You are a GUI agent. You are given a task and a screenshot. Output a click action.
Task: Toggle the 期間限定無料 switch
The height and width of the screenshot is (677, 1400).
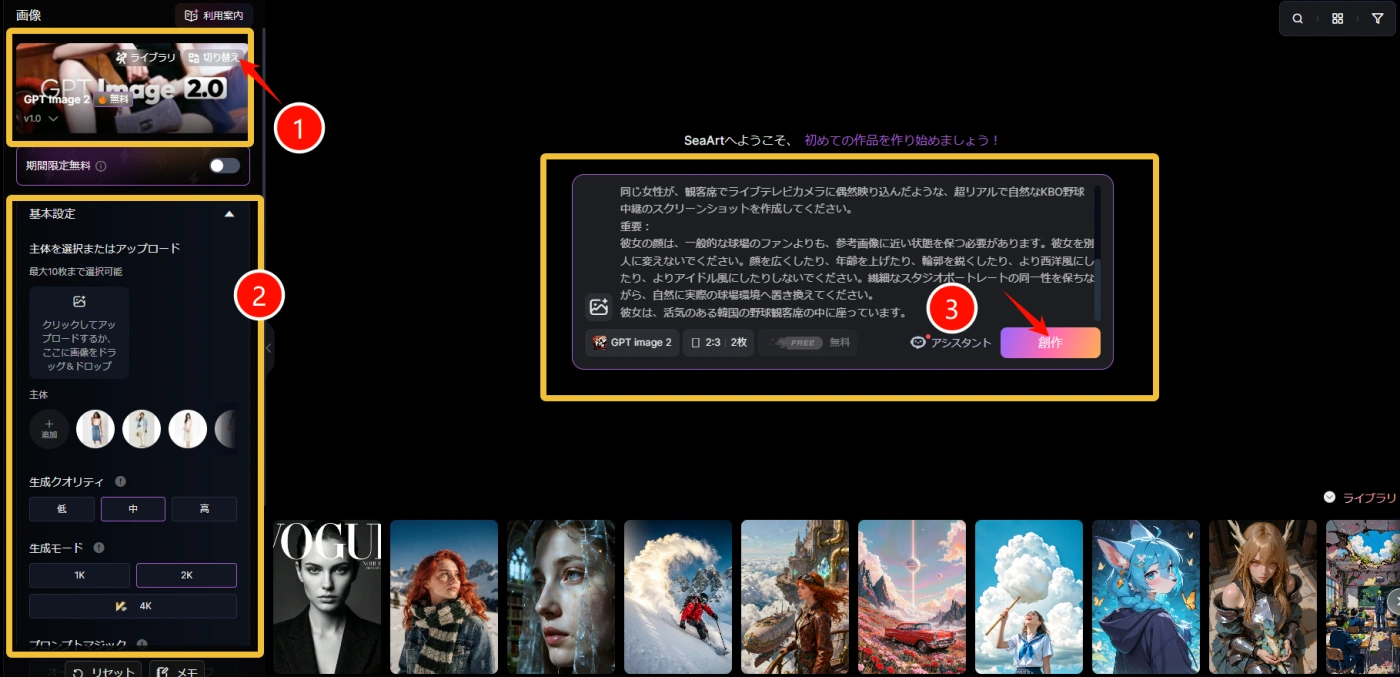click(x=224, y=166)
